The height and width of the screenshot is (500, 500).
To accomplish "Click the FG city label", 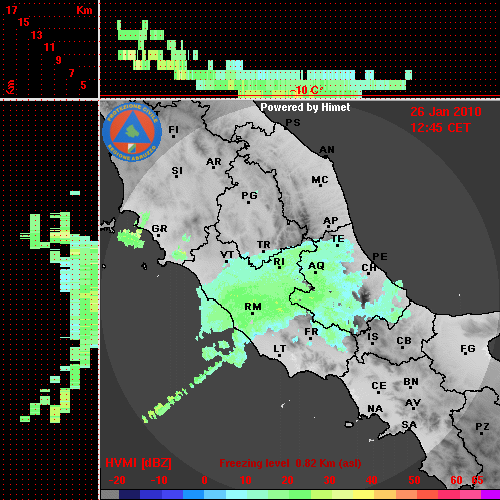I will tap(468, 349).
